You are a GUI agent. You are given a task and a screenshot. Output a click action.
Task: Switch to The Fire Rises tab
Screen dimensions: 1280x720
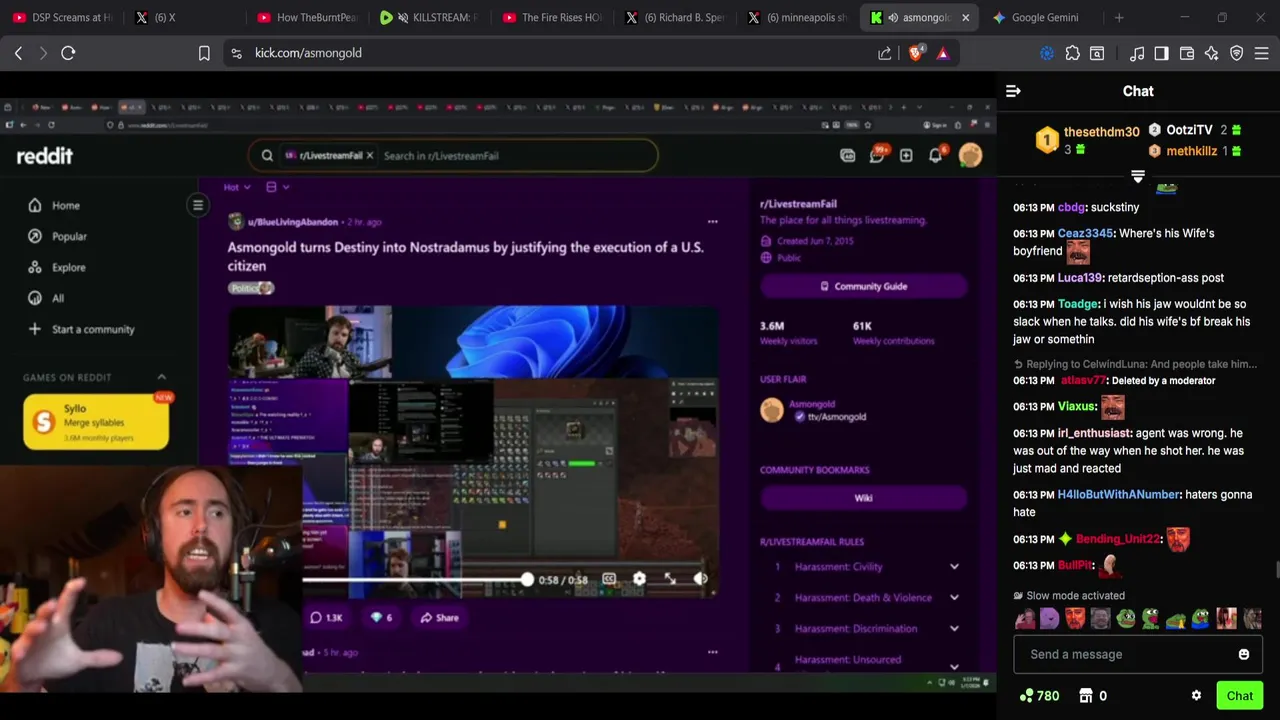pyautogui.click(x=552, y=17)
